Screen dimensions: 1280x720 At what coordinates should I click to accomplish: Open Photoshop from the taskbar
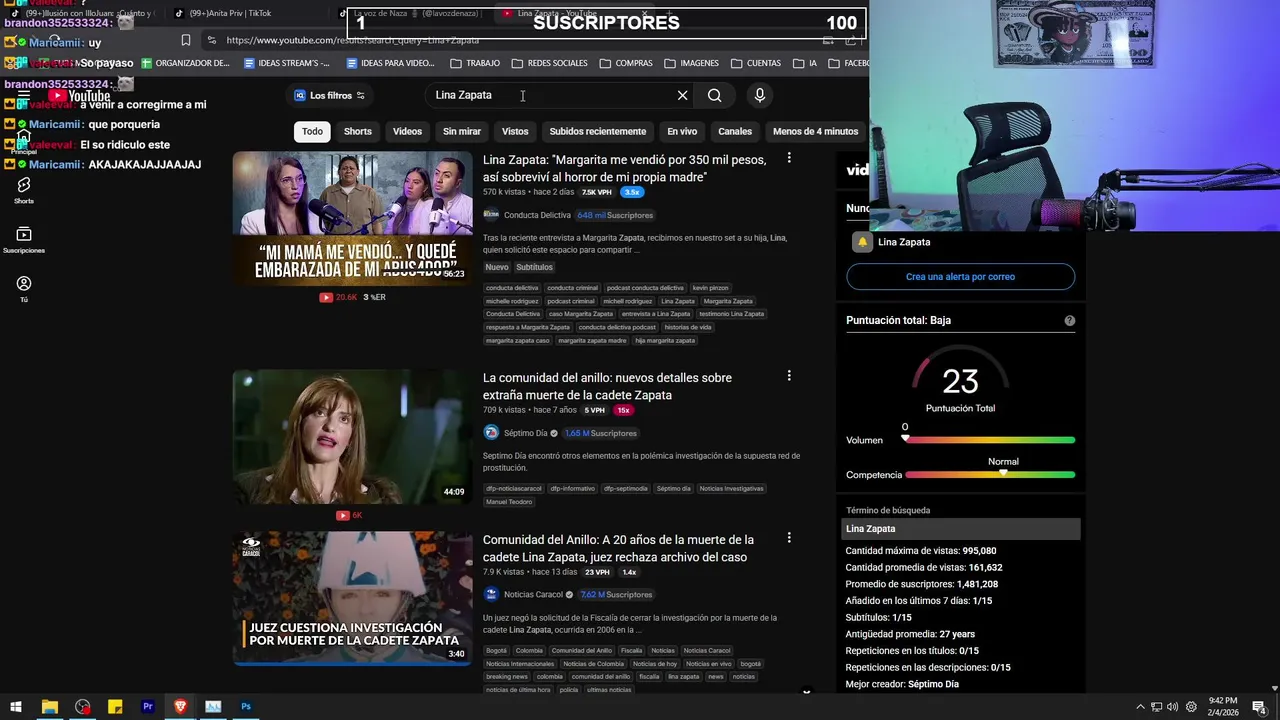click(x=246, y=707)
